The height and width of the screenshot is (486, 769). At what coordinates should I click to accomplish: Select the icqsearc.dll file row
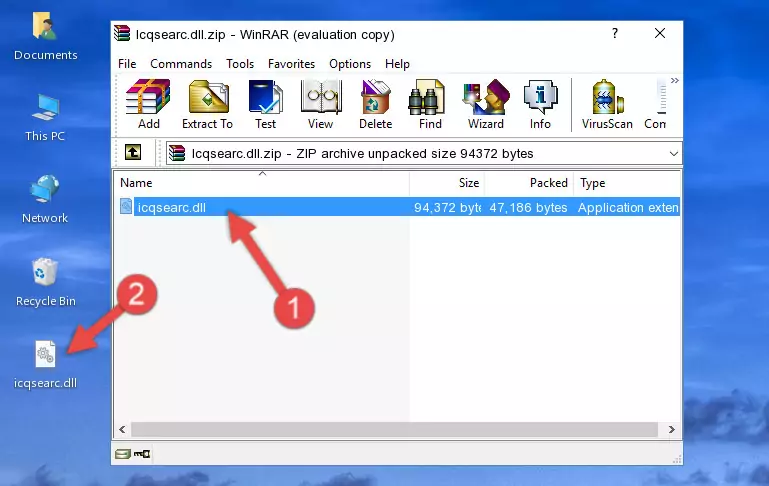tap(398, 207)
